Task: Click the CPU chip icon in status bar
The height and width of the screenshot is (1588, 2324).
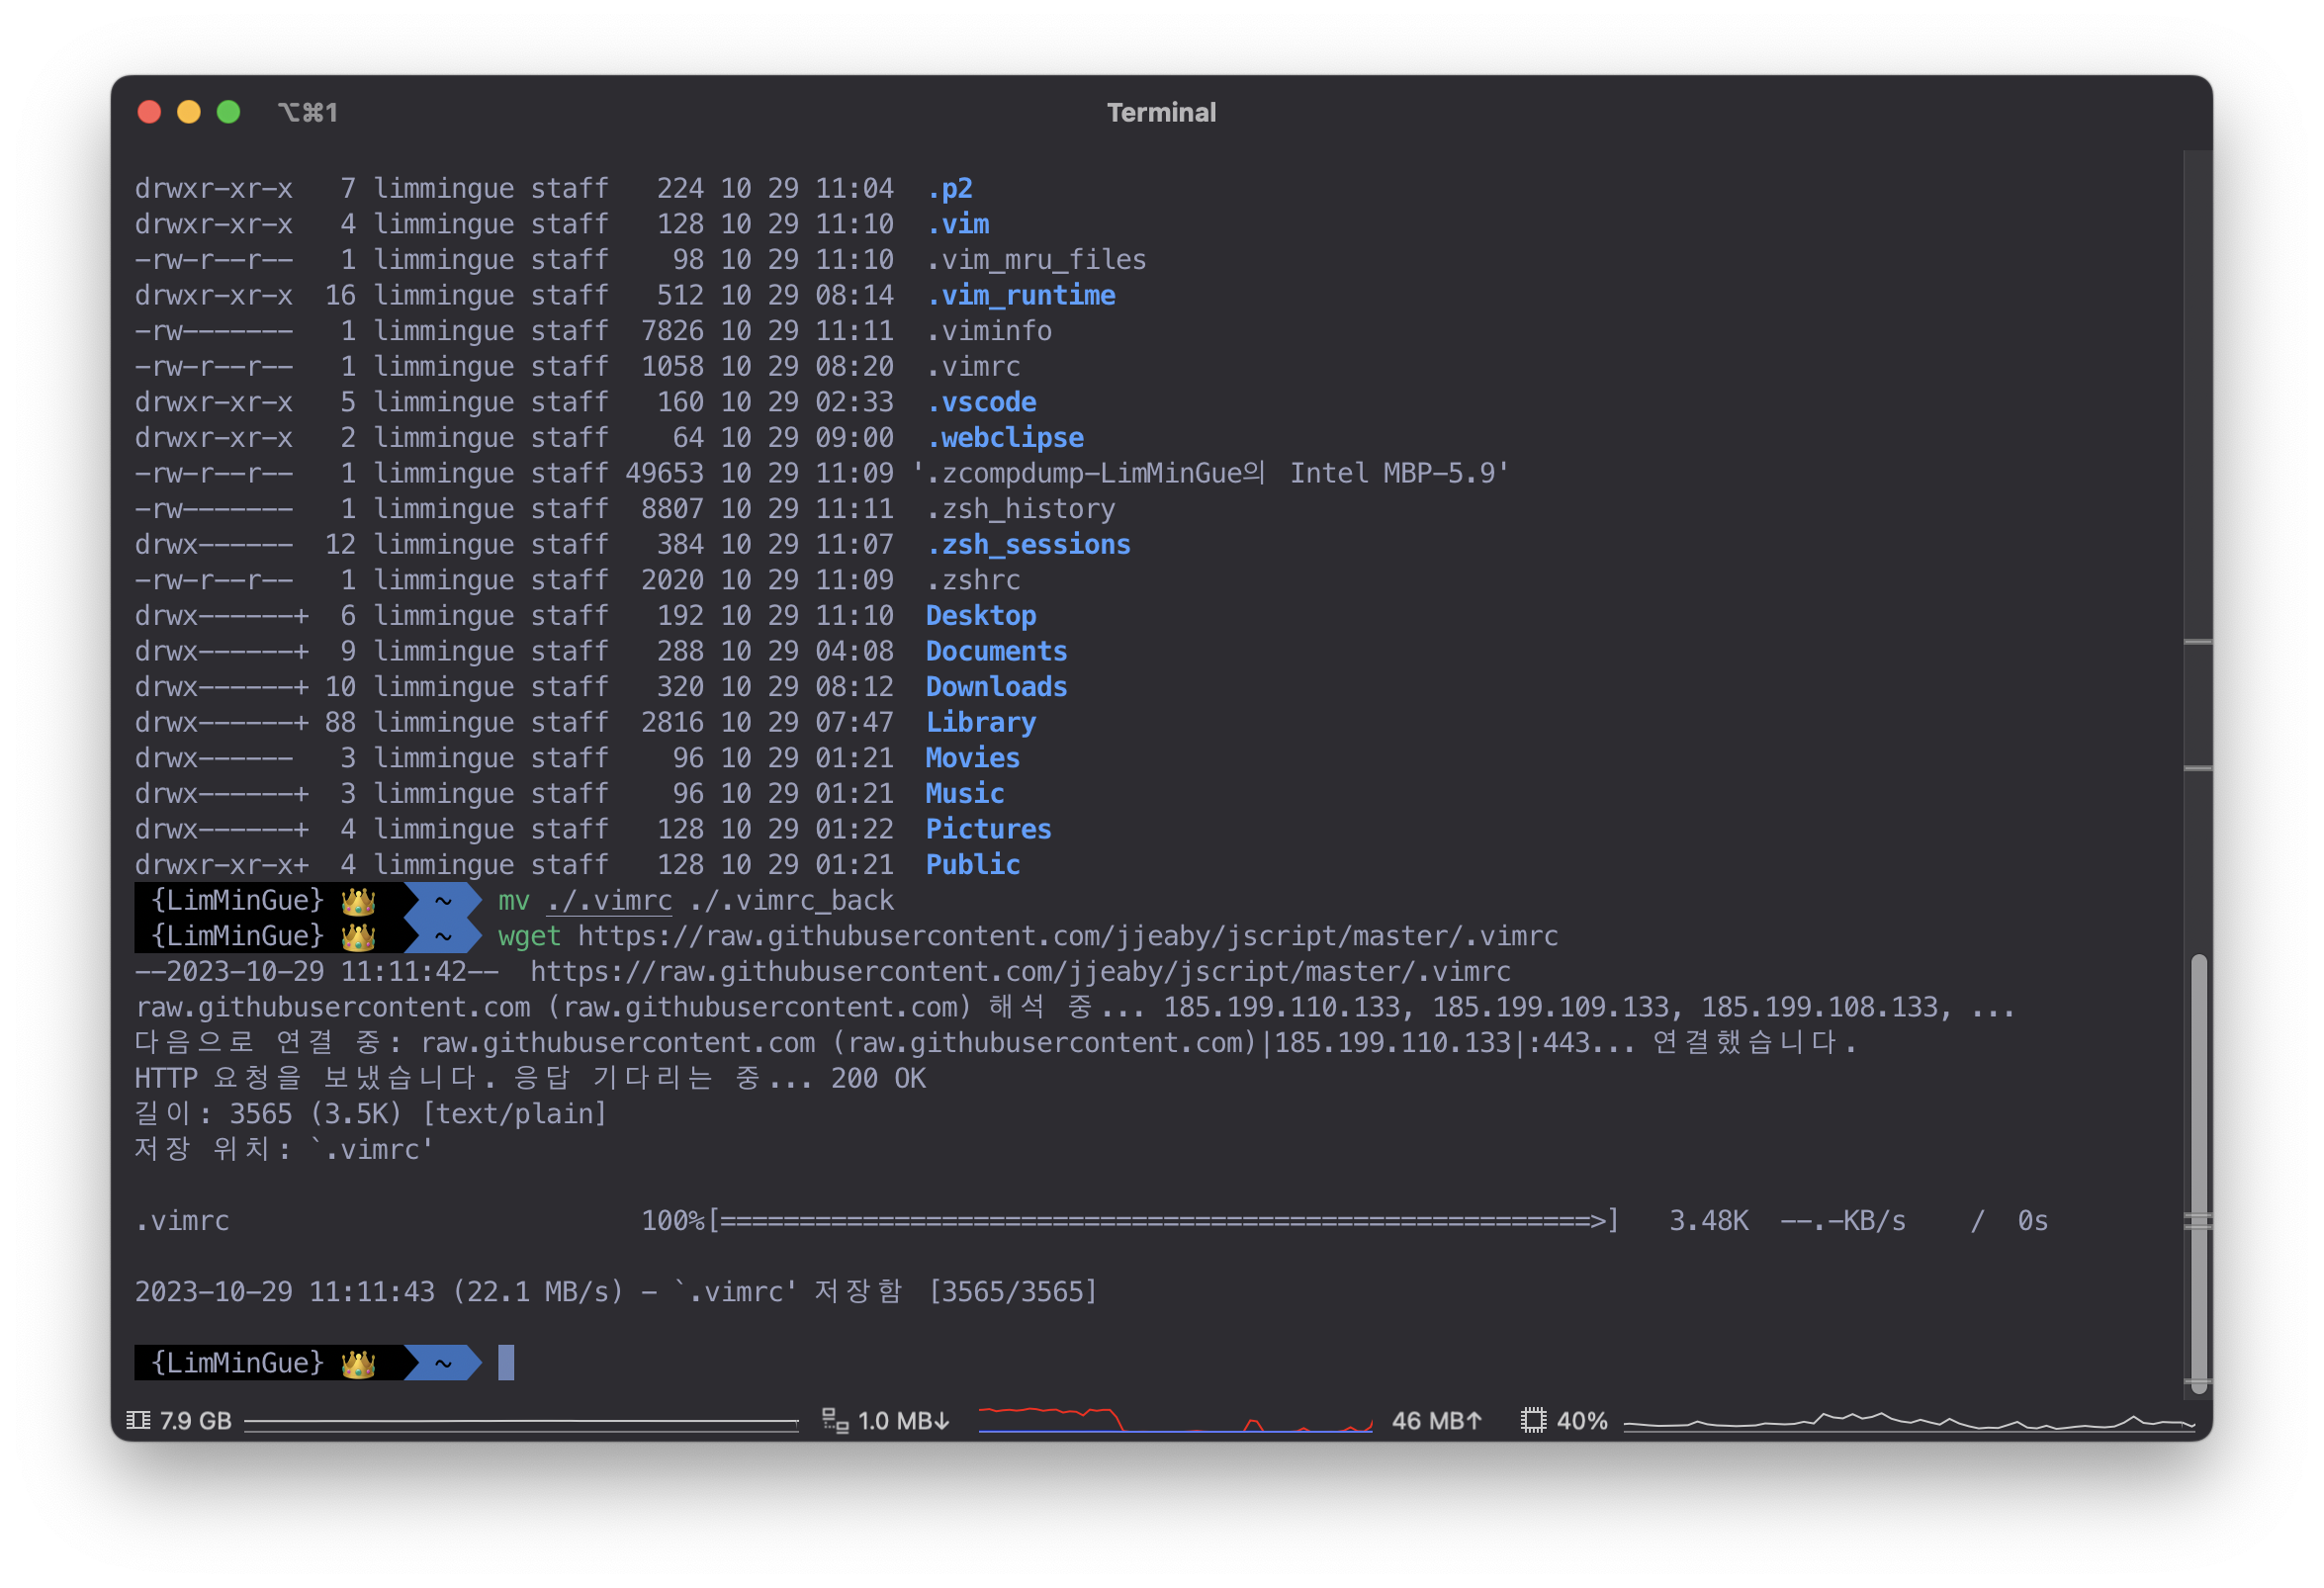Action: (x=1532, y=1420)
